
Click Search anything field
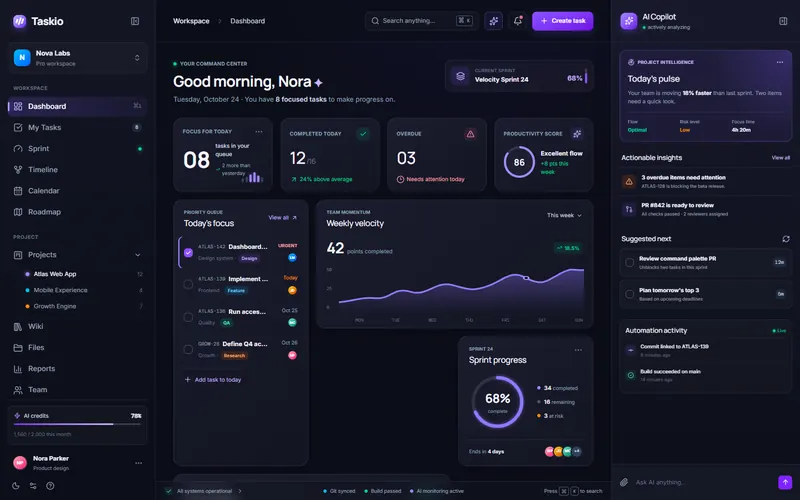click(421, 21)
